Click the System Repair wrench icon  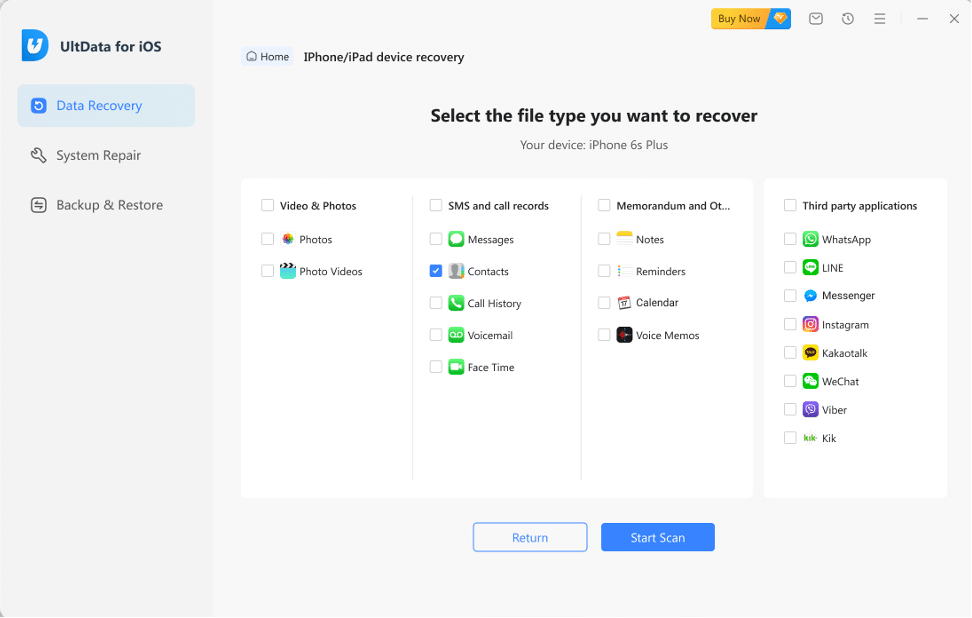[x=37, y=155]
